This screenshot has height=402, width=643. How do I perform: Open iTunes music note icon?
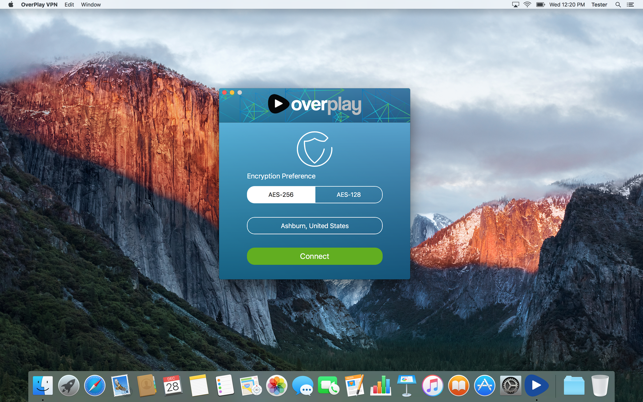tap(433, 386)
